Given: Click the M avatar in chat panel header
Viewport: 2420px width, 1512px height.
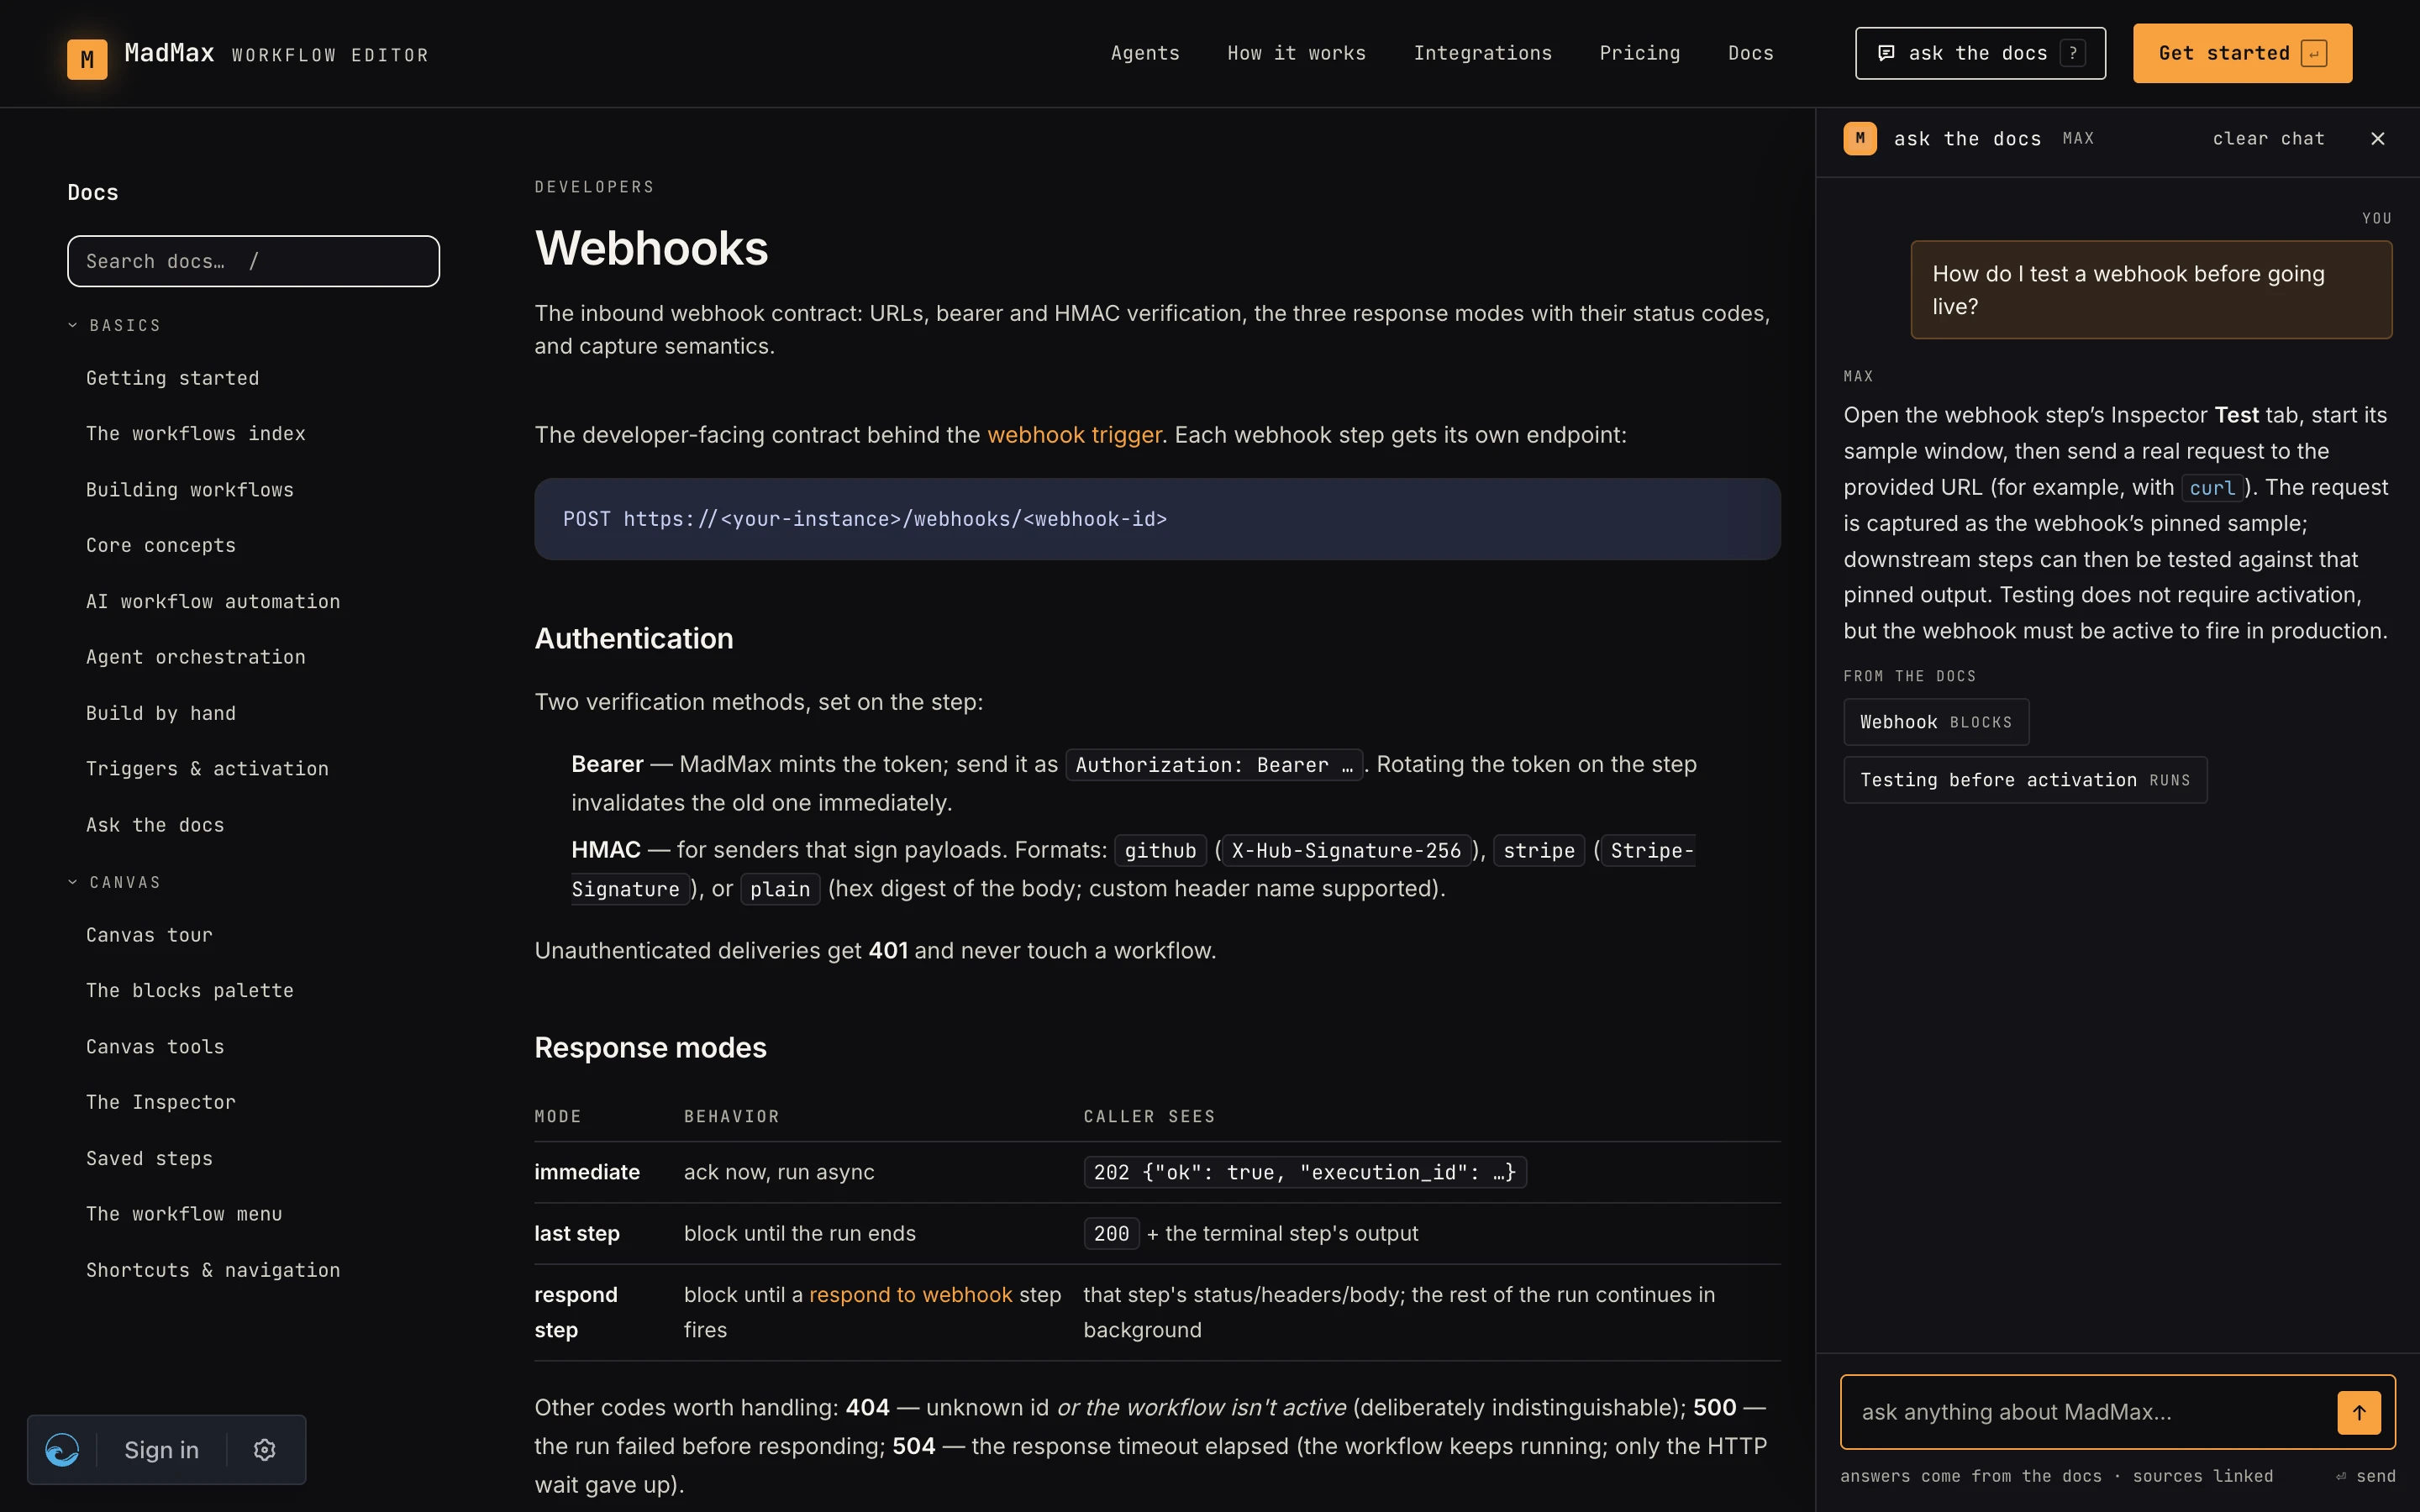Looking at the screenshot, I should point(1859,139).
